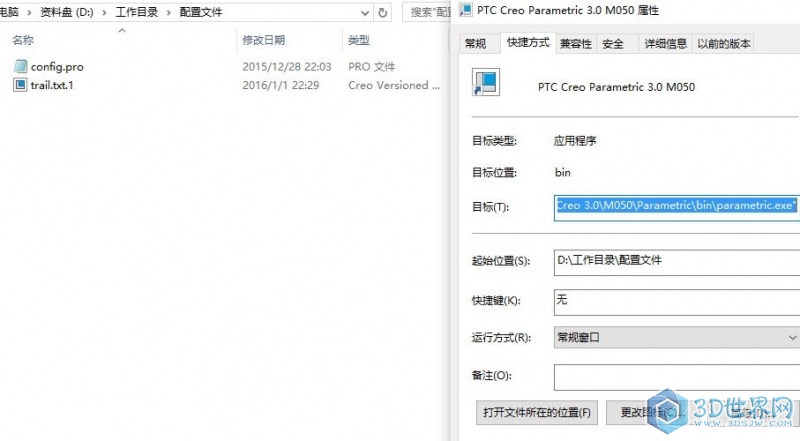
Task: Click date 2016/1/1 22:29
Action: point(281,85)
